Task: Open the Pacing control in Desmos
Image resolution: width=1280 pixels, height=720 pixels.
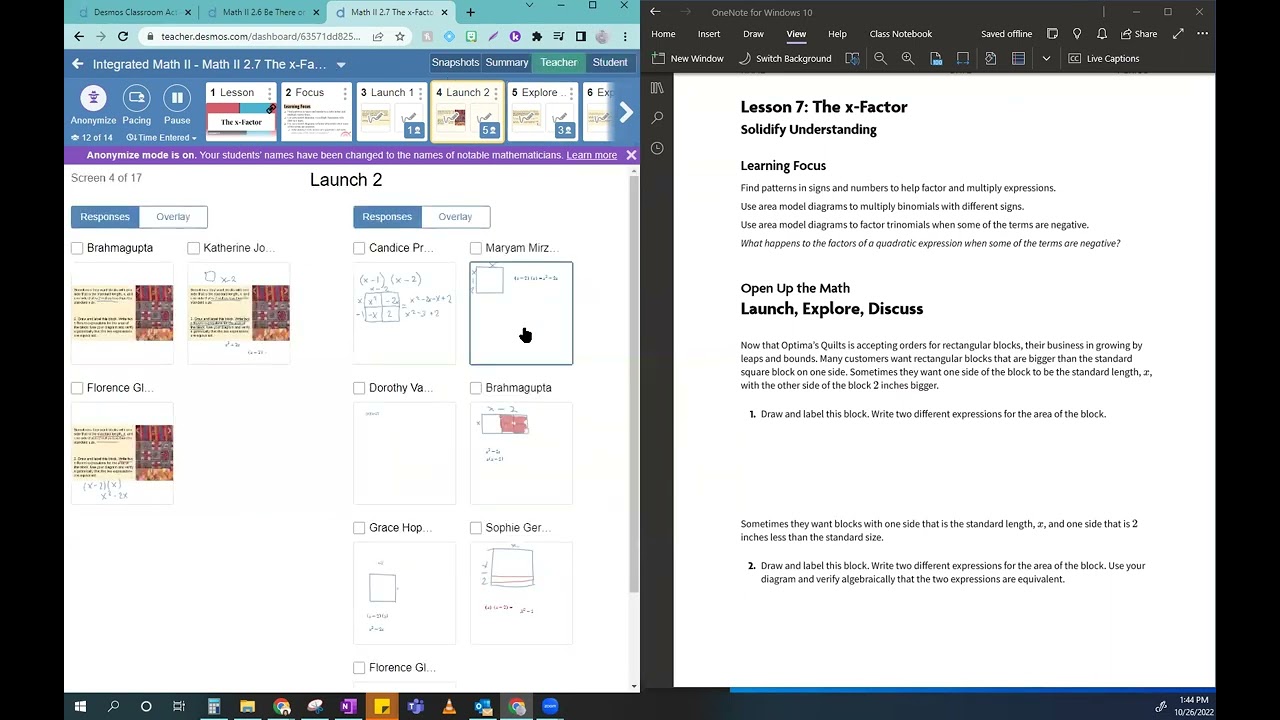Action: click(137, 98)
